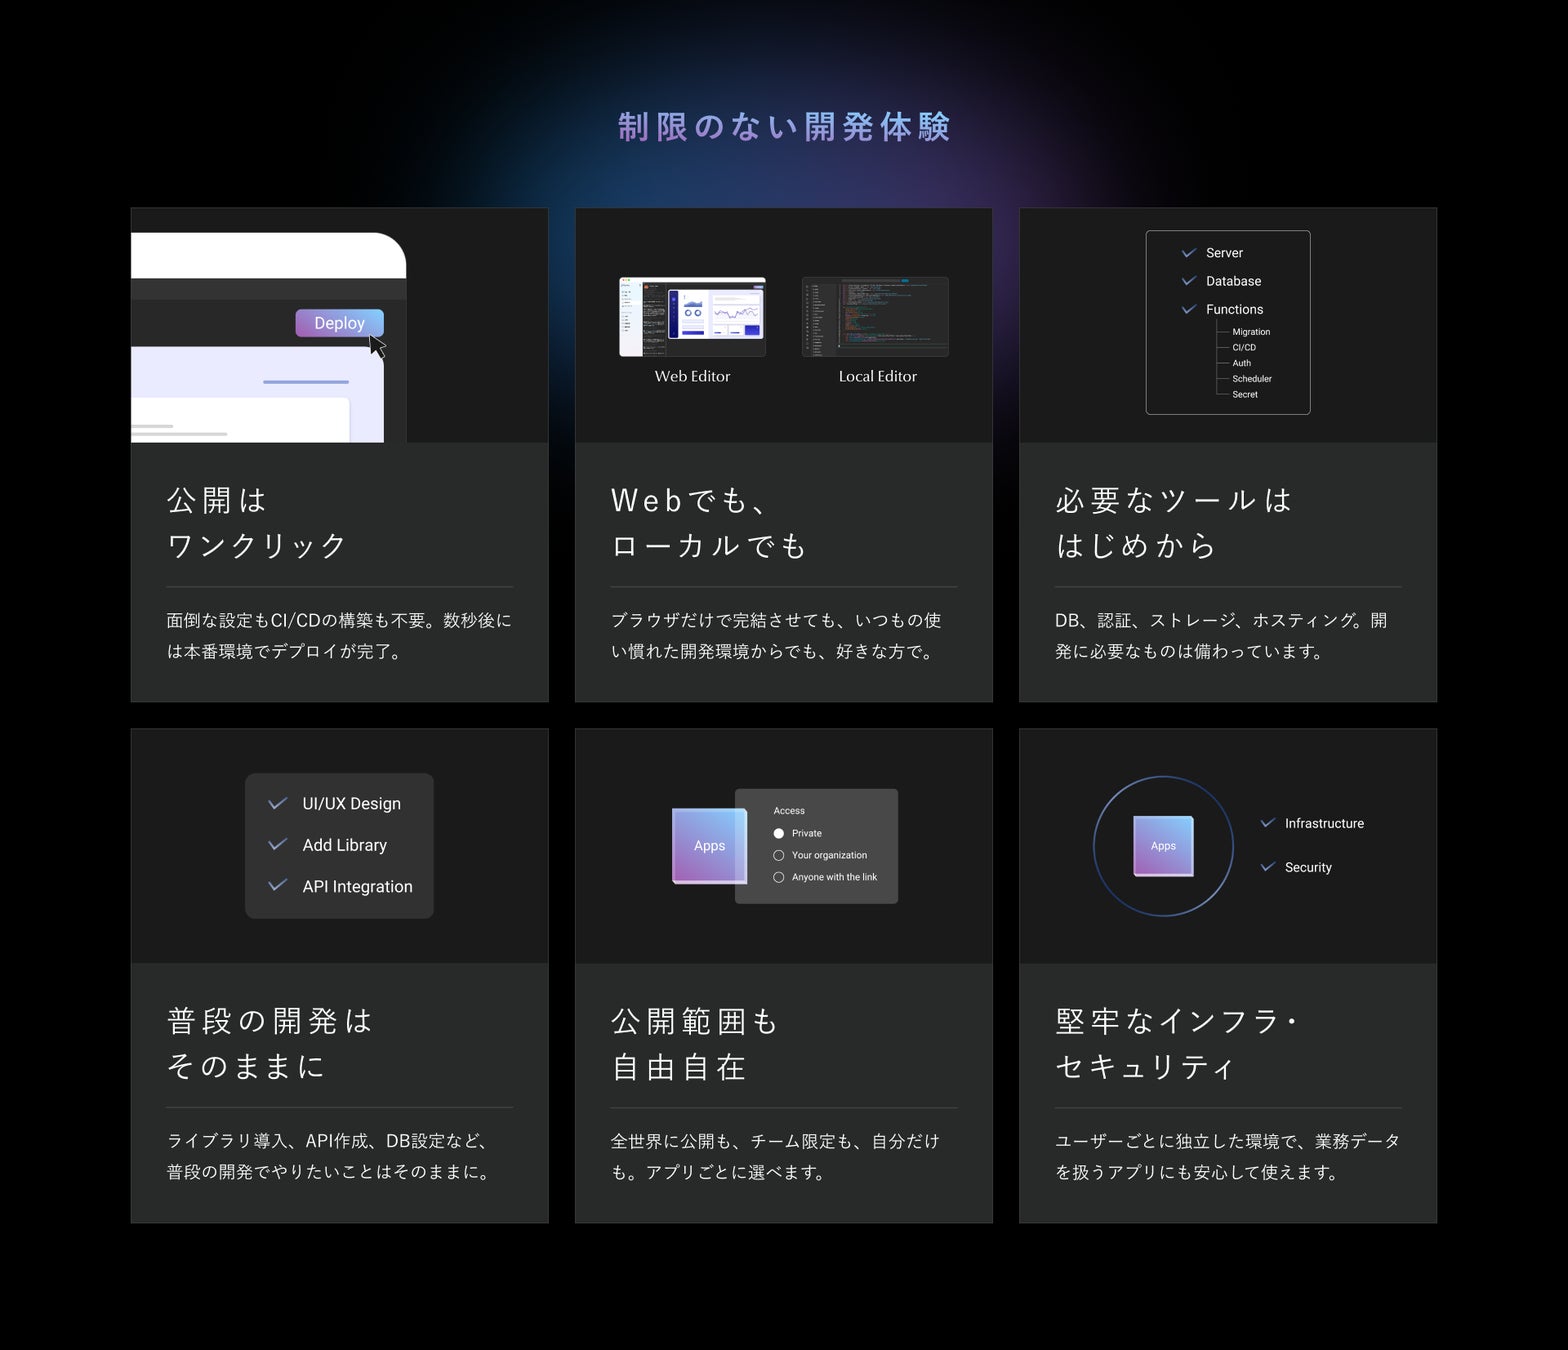The image size is (1568, 1350).
Task: Click the Add Library checkmark
Action: point(278,844)
